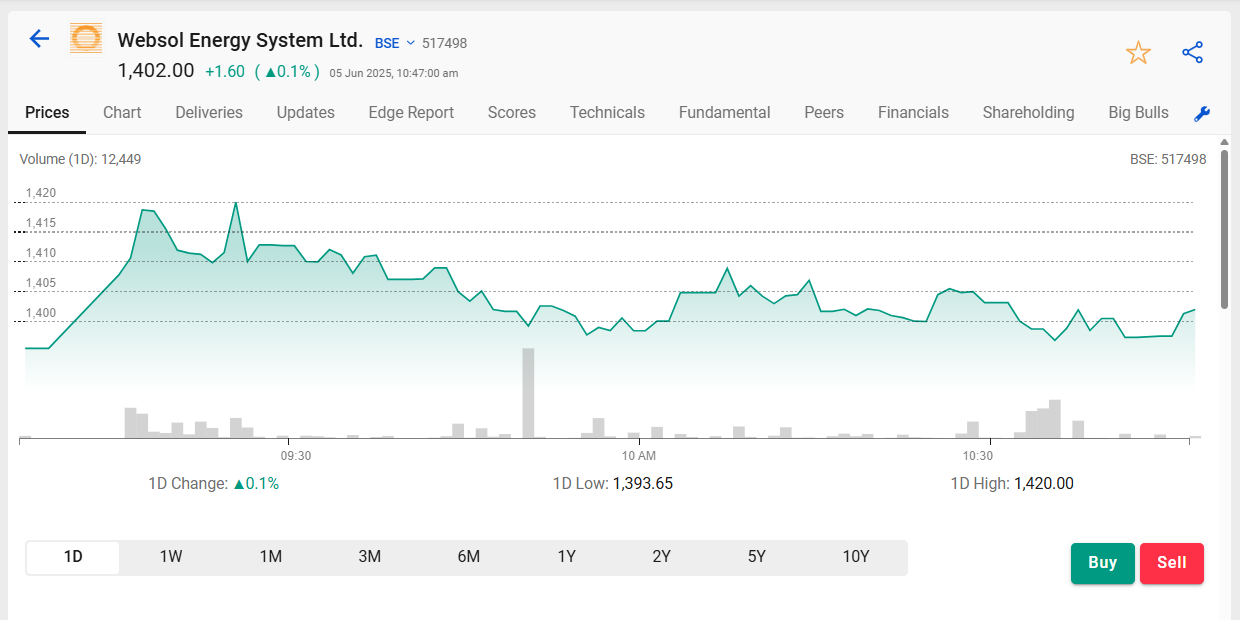Image resolution: width=1240 pixels, height=620 pixels.
Task: Click the red Sell button
Action: coord(1171,563)
